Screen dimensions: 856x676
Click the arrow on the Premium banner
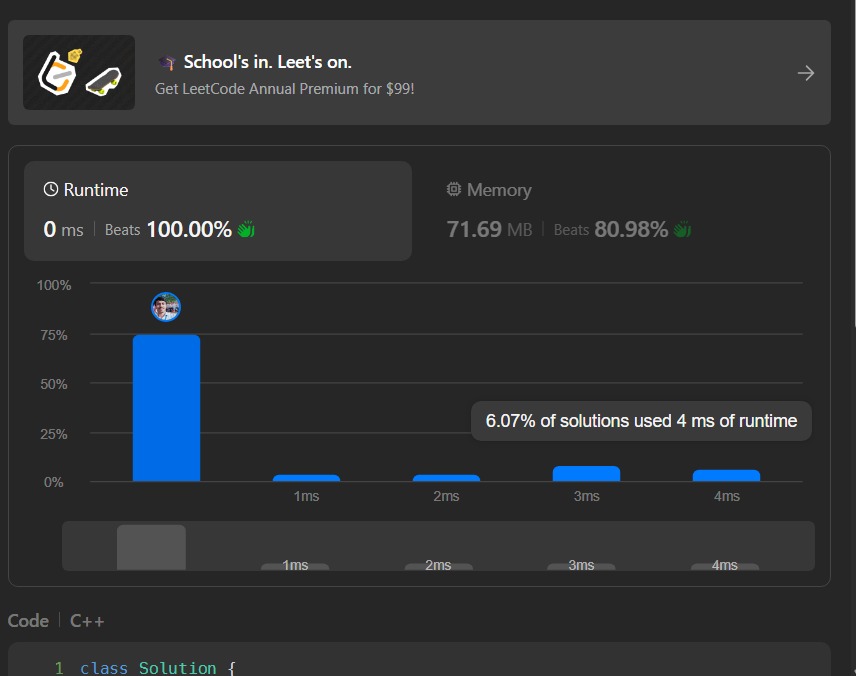click(805, 73)
